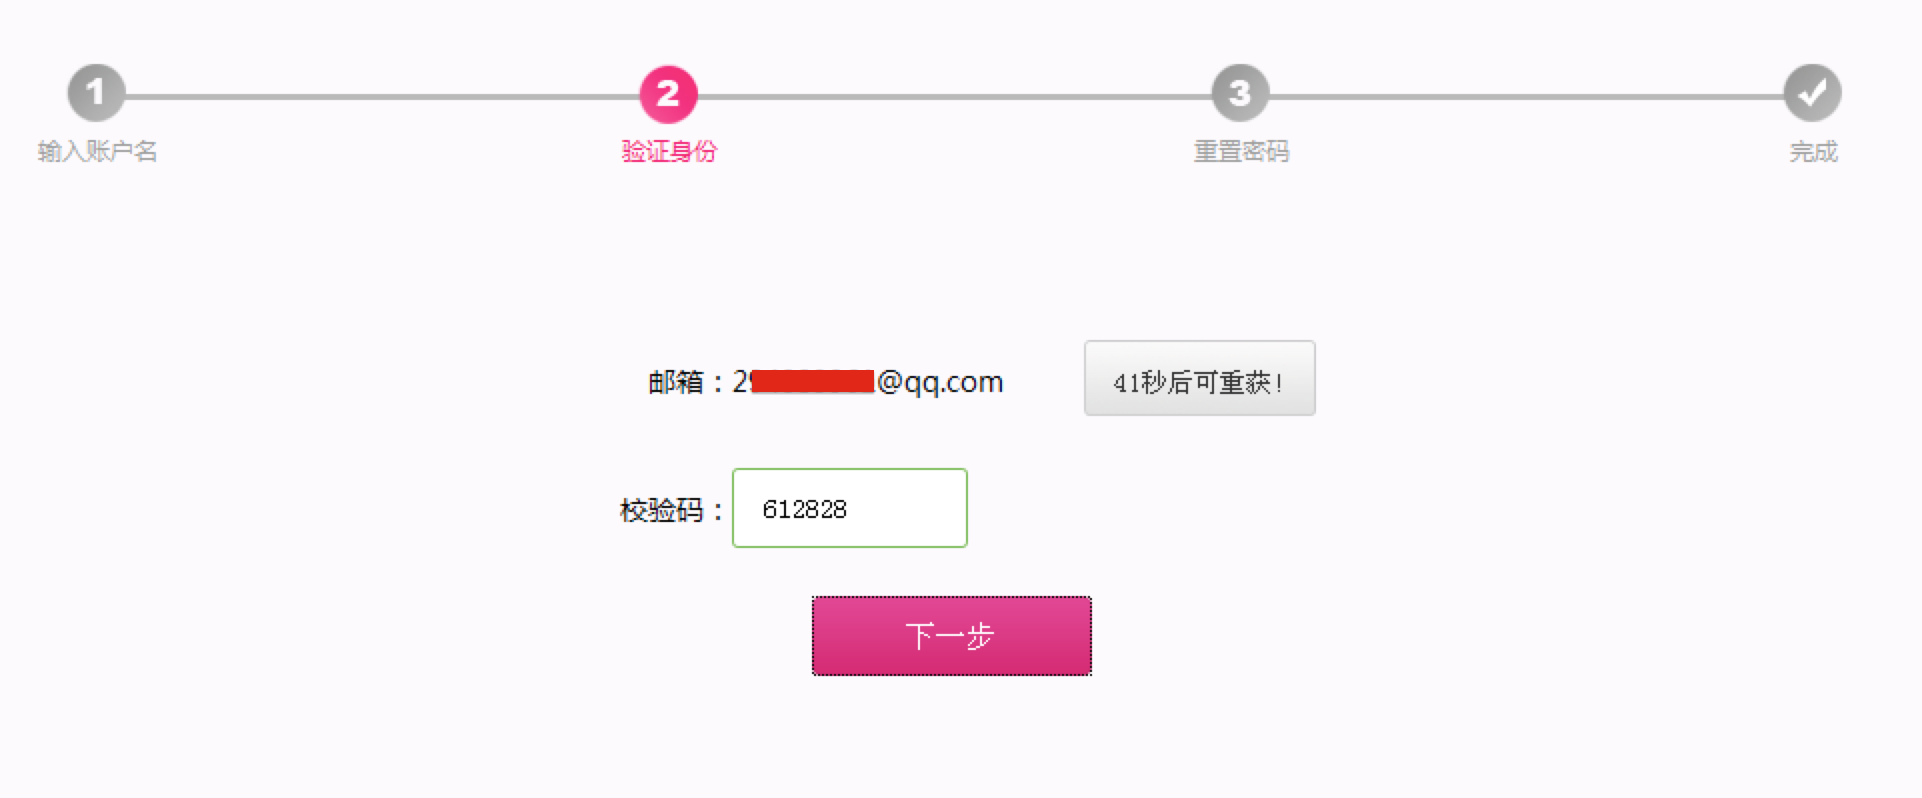The image size is (1922, 798).
Task: Click the checkmark completion icon
Action: (x=1812, y=94)
